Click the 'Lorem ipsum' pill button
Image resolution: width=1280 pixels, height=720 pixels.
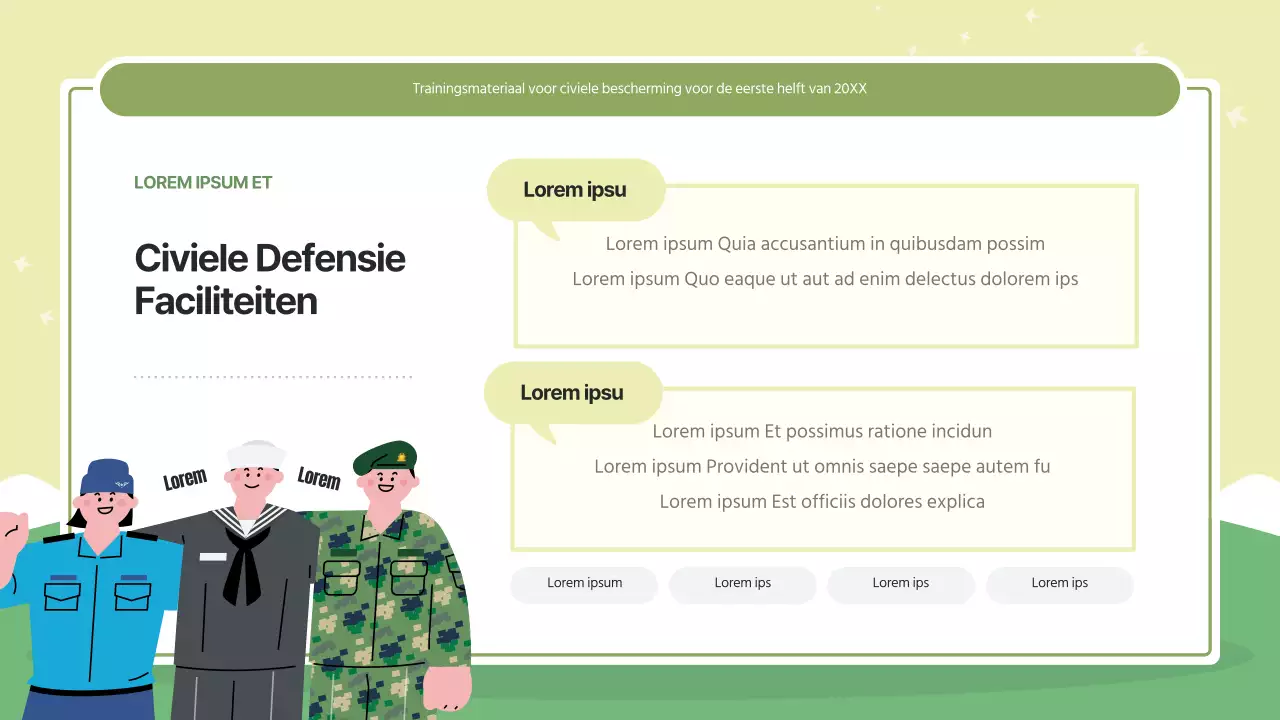point(584,585)
